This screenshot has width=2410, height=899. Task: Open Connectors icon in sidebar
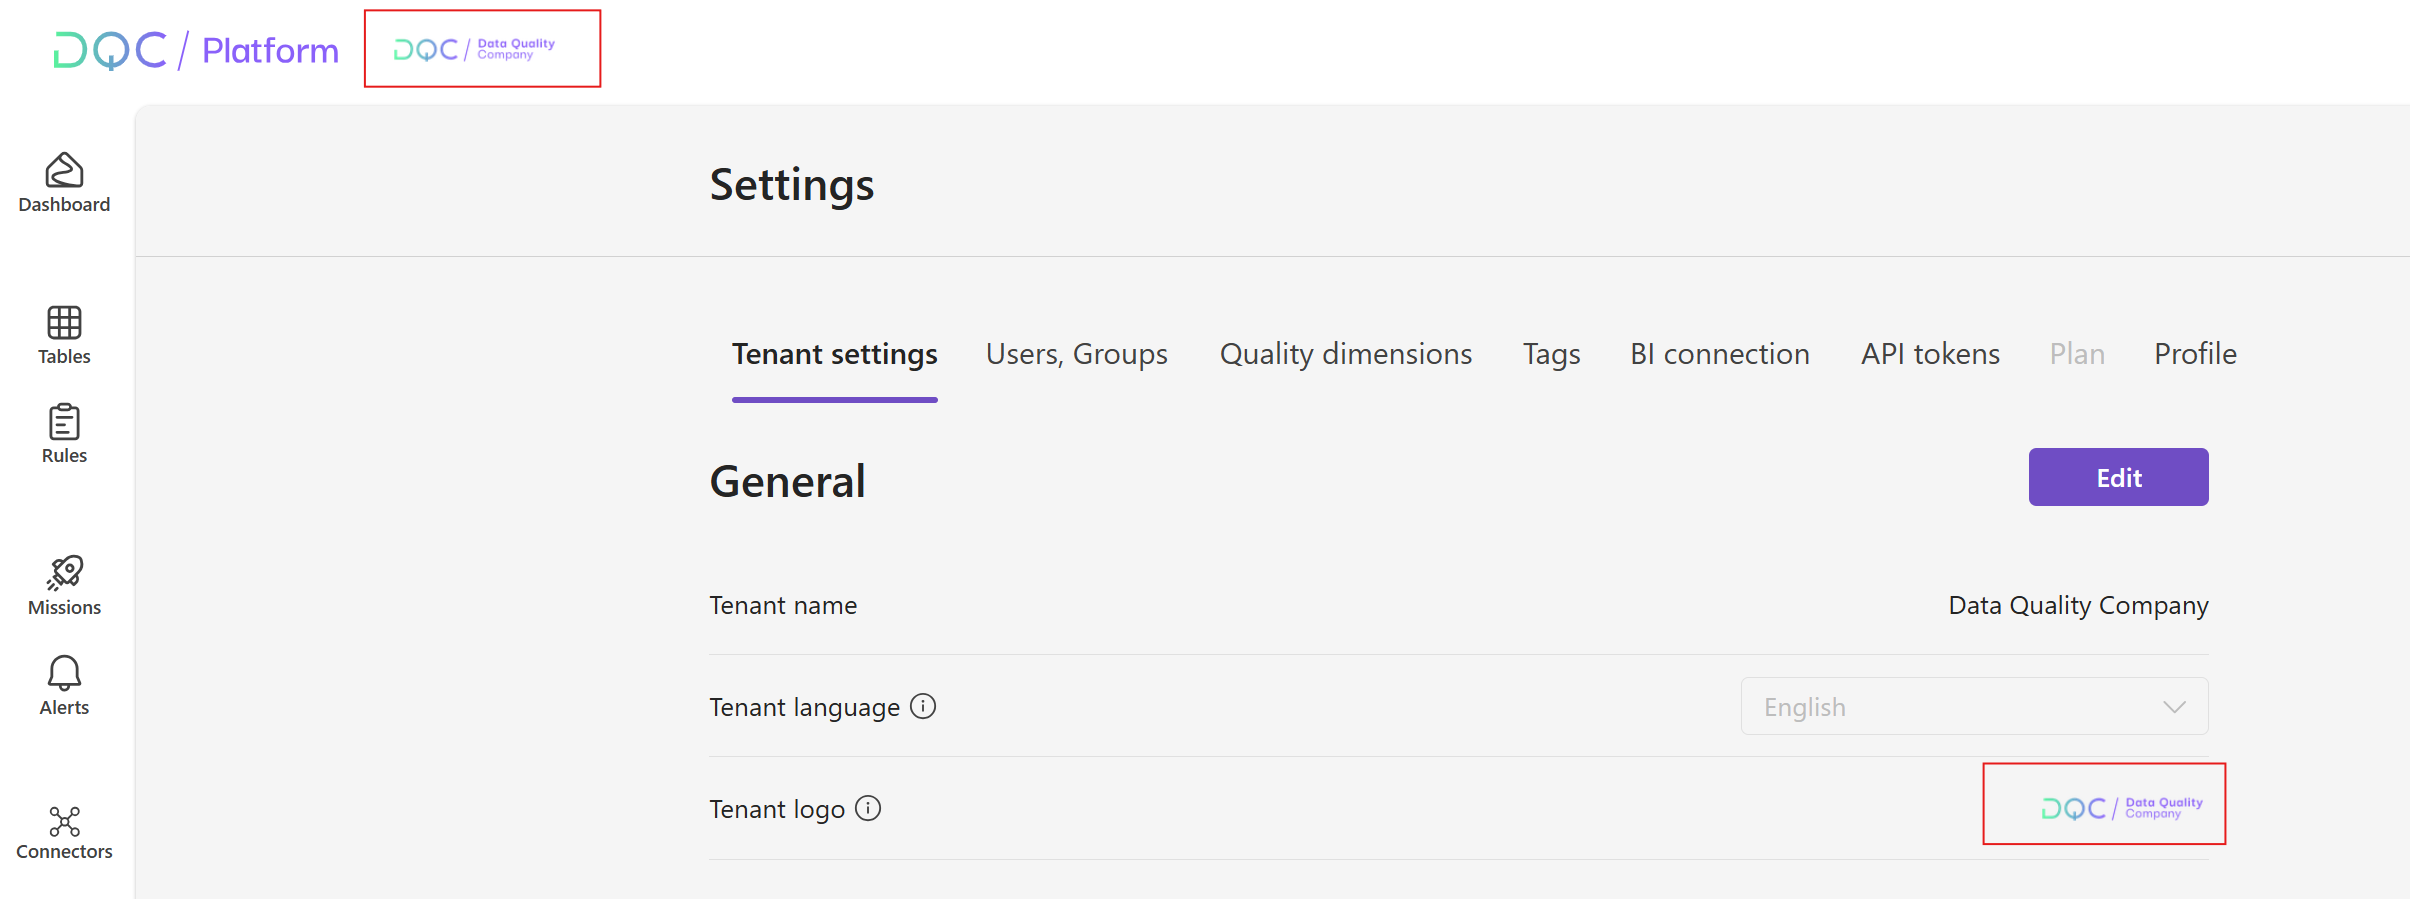[64, 822]
